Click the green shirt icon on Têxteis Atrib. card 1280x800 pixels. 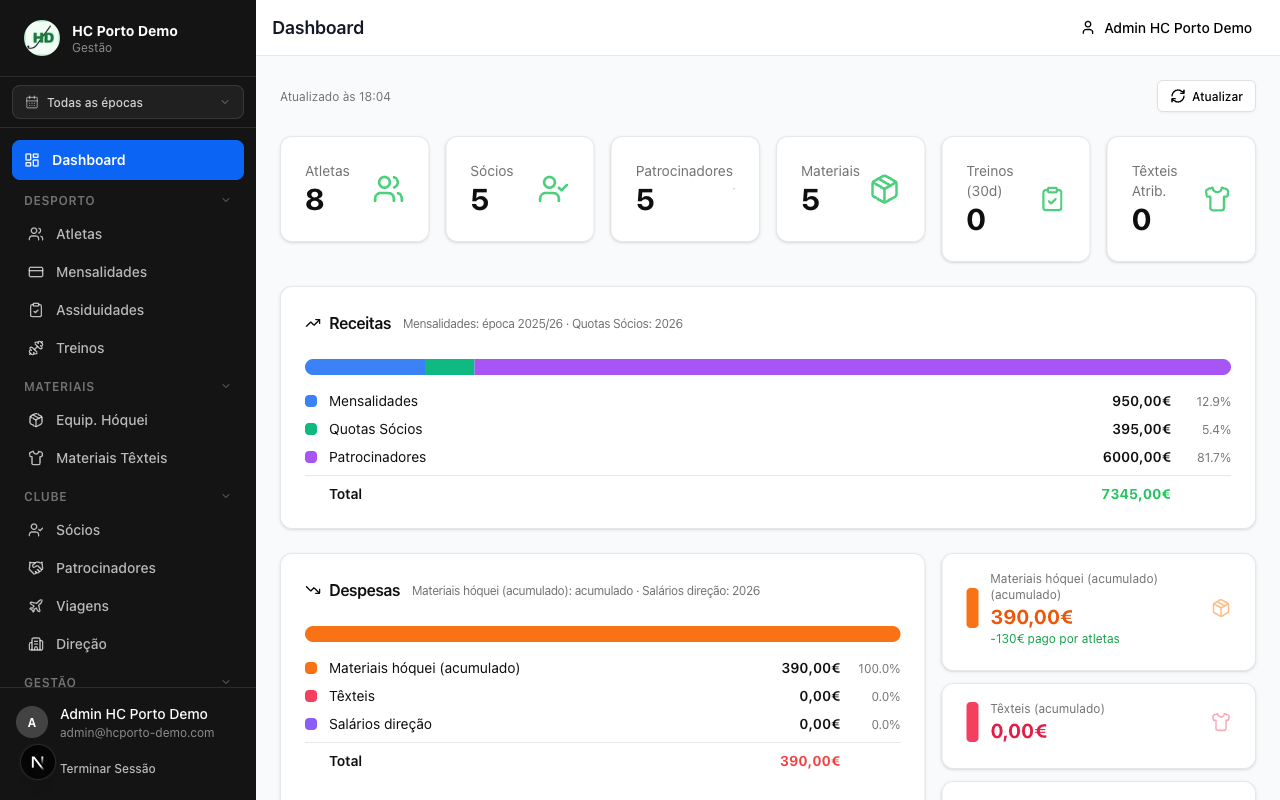coord(1217,199)
